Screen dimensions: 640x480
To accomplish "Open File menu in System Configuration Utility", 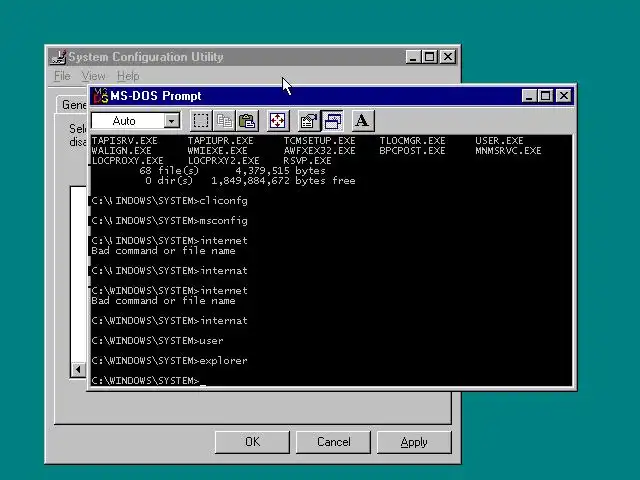I will click(x=62, y=76).
